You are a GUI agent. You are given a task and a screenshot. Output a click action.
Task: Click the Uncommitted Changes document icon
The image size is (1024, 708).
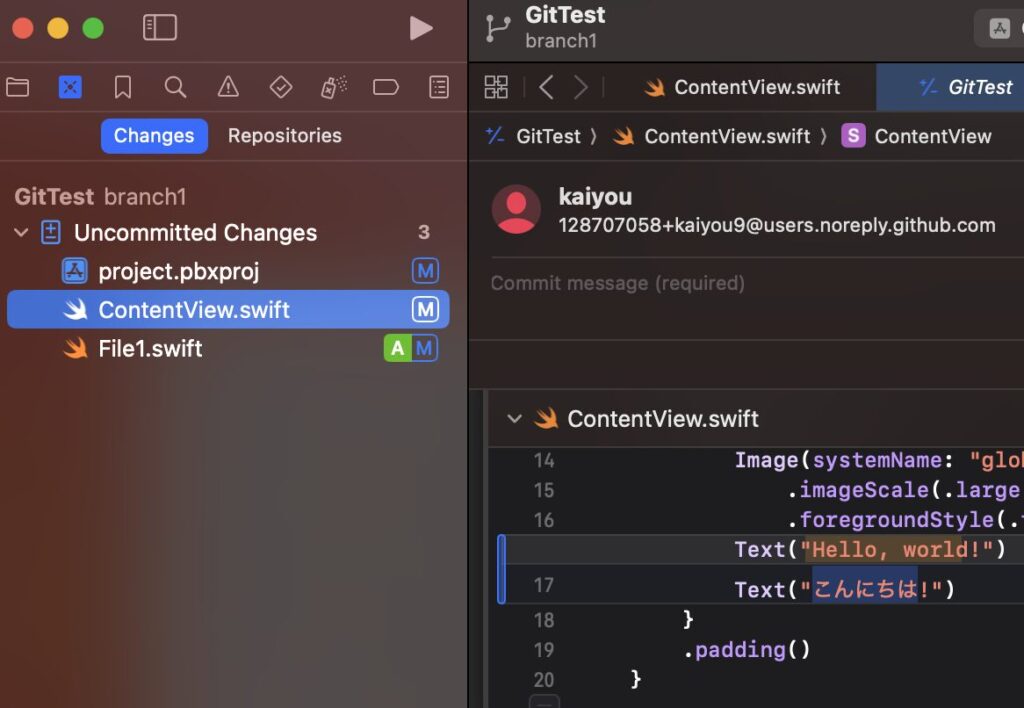pyautogui.click(x=51, y=233)
